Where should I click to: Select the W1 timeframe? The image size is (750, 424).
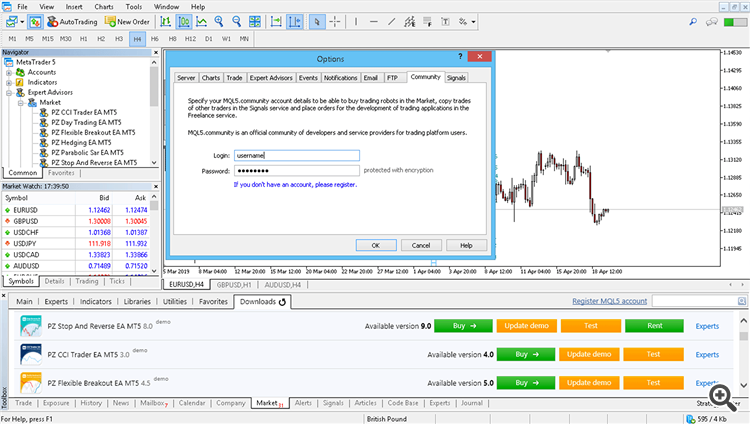click(x=226, y=39)
